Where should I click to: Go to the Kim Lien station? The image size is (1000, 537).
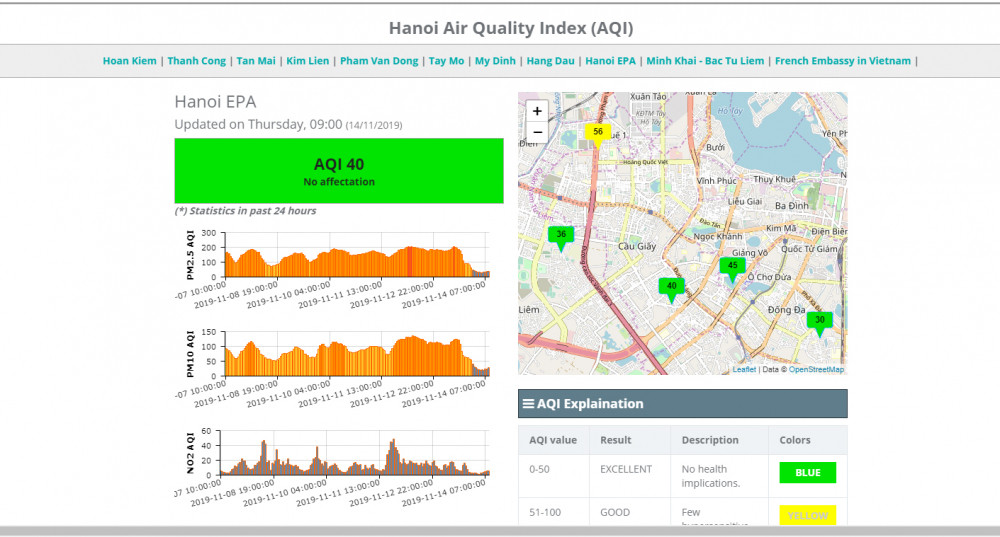tap(306, 61)
